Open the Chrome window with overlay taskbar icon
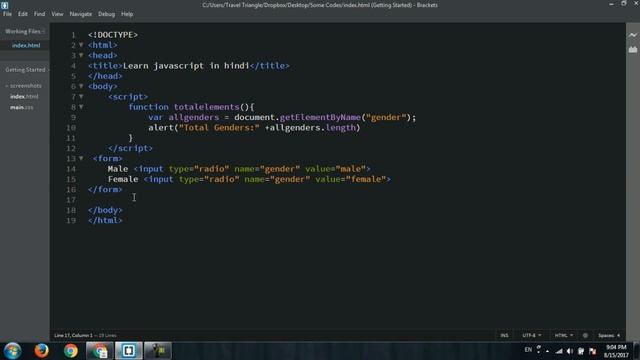640x360 pixels. tap(100, 351)
